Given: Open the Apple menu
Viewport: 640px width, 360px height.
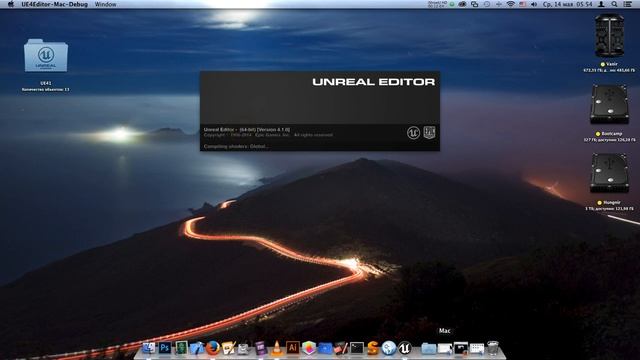Looking at the screenshot, I should [x=11, y=4].
